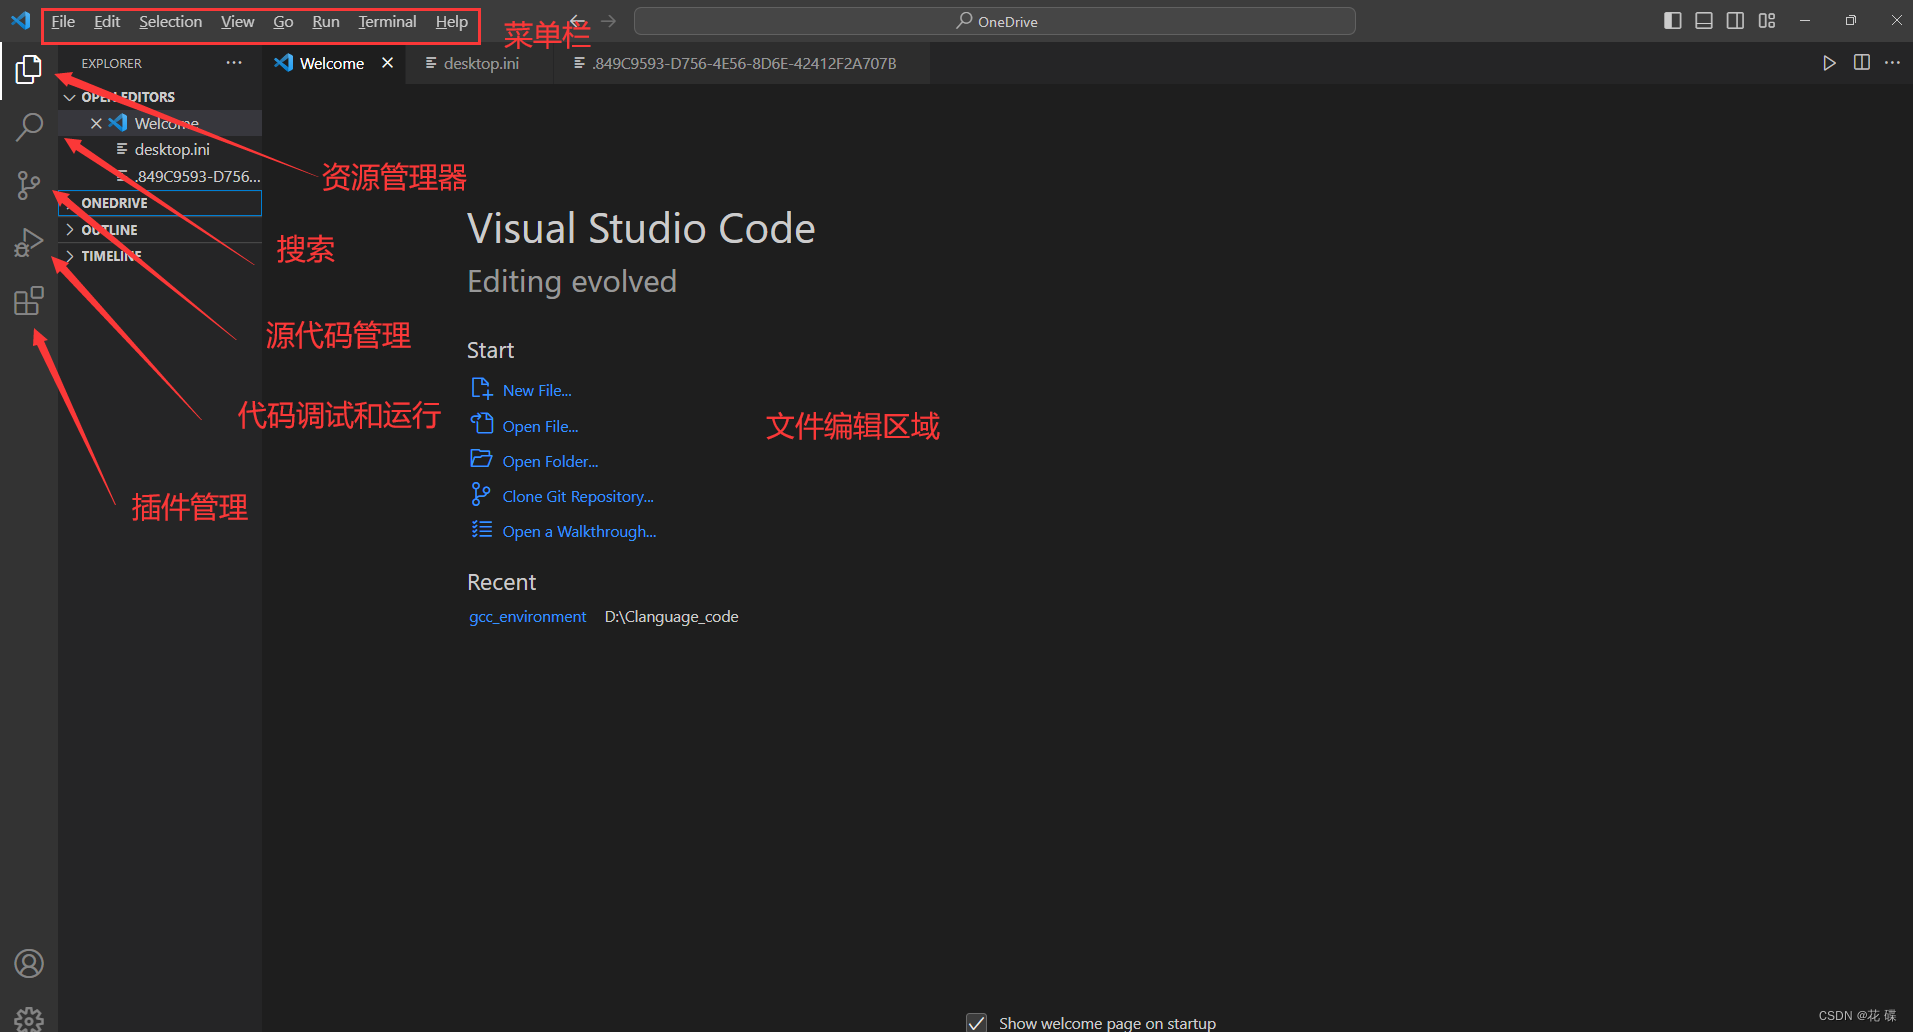Screen dimensions: 1913x1032
Task: Run the current file with the play icon
Action: pyautogui.click(x=1829, y=62)
